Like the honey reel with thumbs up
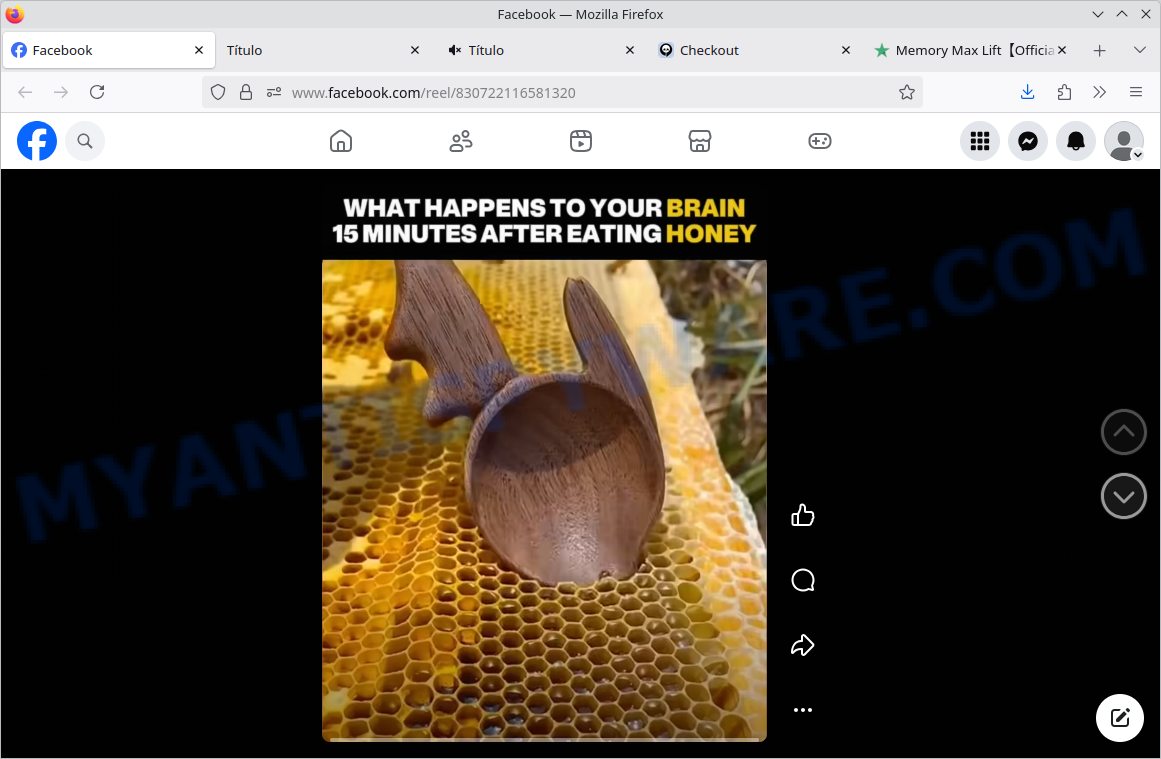Screen dimensions: 1161x759 click(802, 516)
